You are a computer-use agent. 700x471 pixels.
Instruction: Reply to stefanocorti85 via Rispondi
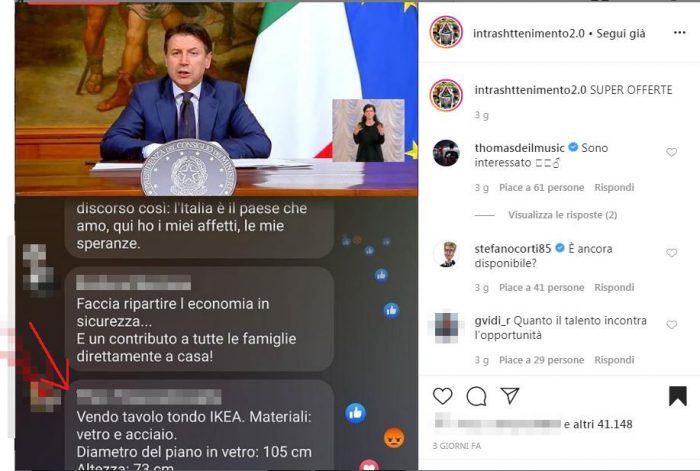pos(614,288)
